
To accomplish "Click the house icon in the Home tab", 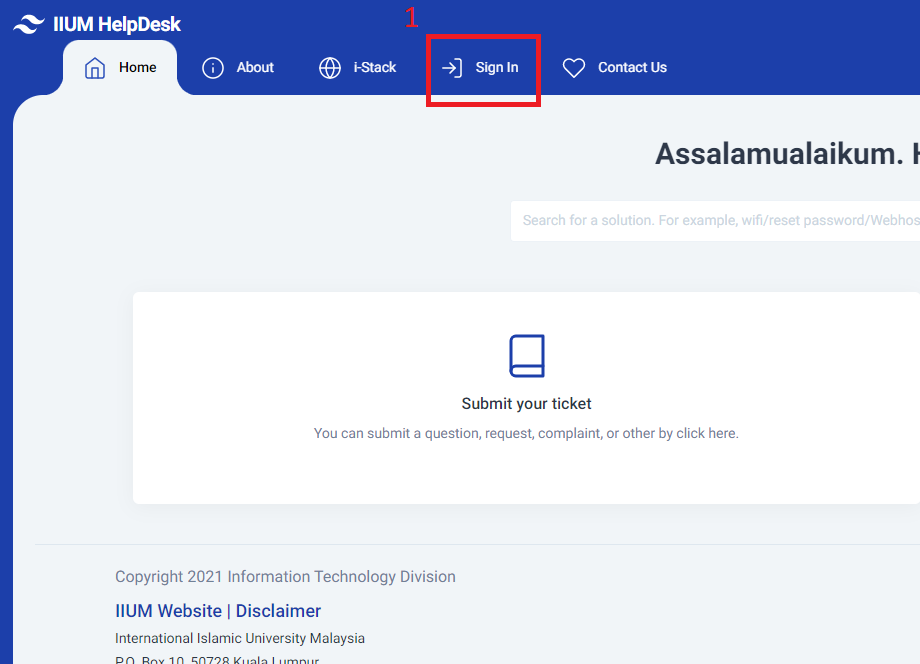I will click(x=95, y=68).
